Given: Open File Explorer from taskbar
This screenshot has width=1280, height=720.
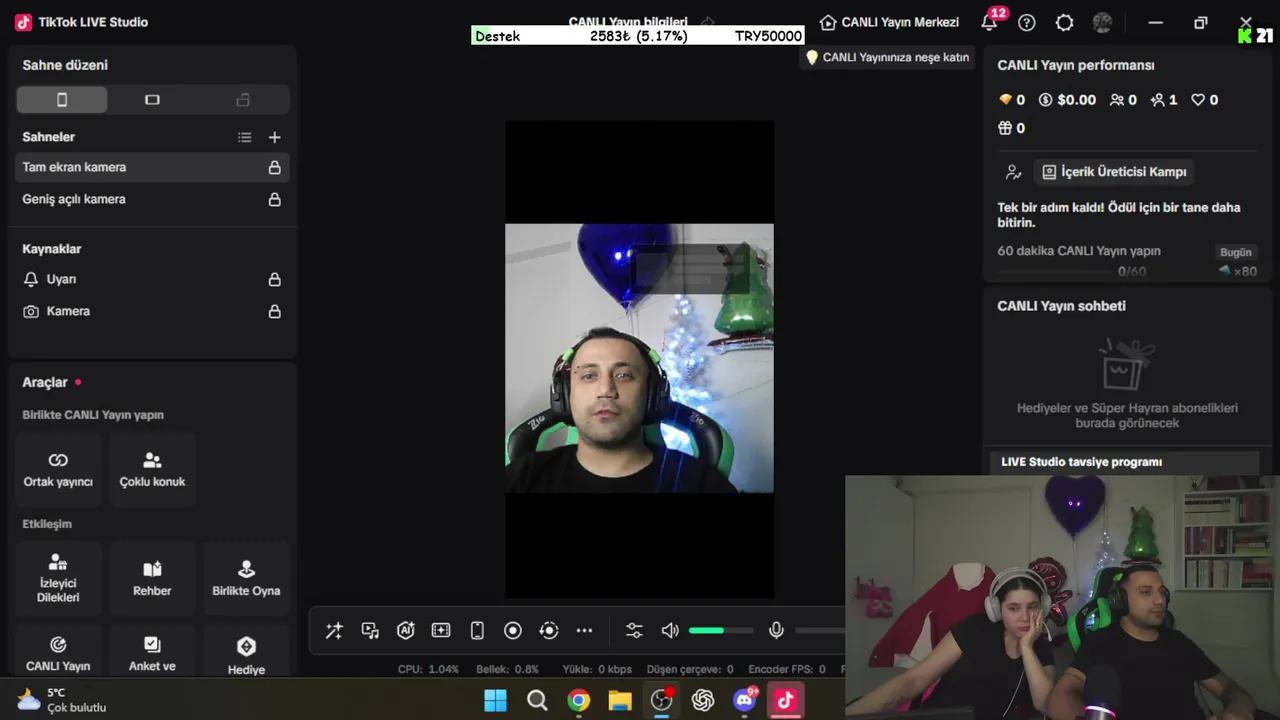Looking at the screenshot, I should pyautogui.click(x=620, y=700).
